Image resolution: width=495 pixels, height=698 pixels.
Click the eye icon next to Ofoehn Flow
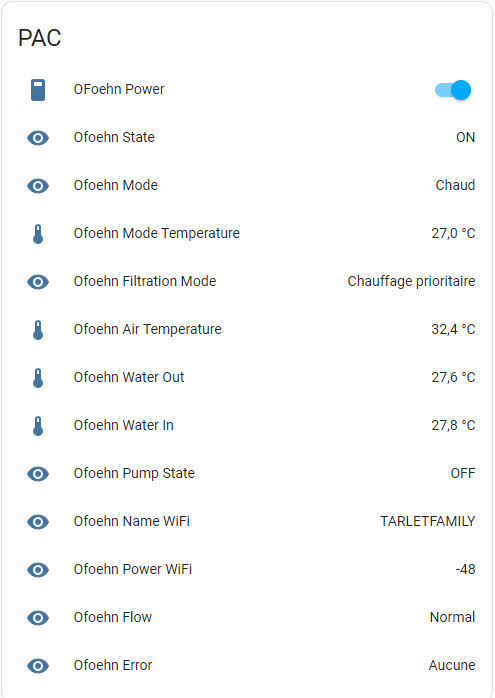coord(38,618)
